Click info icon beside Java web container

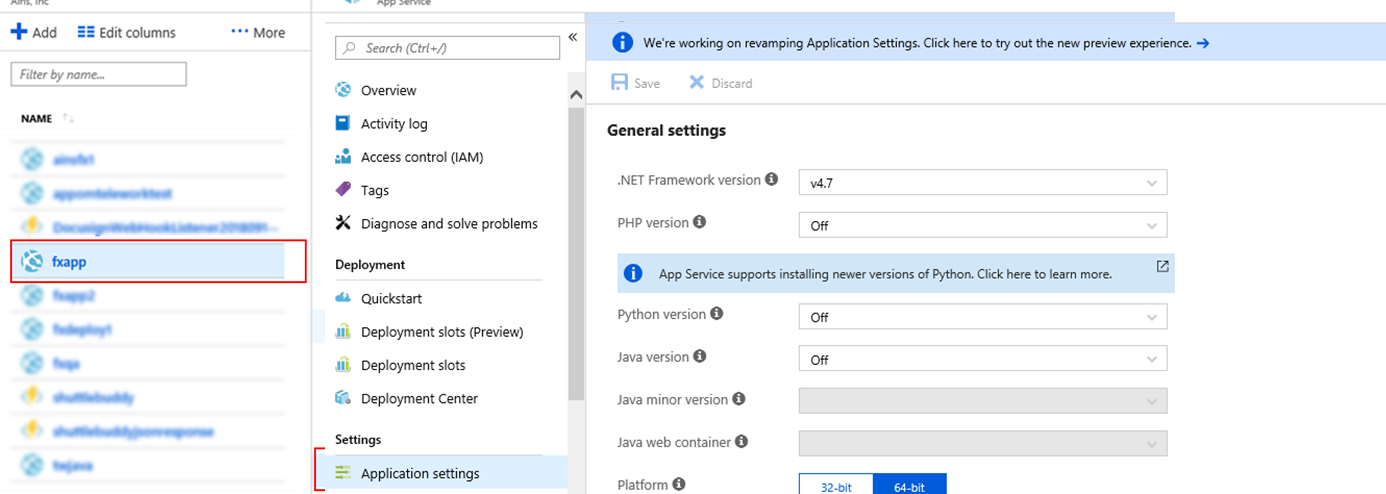(742, 441)
